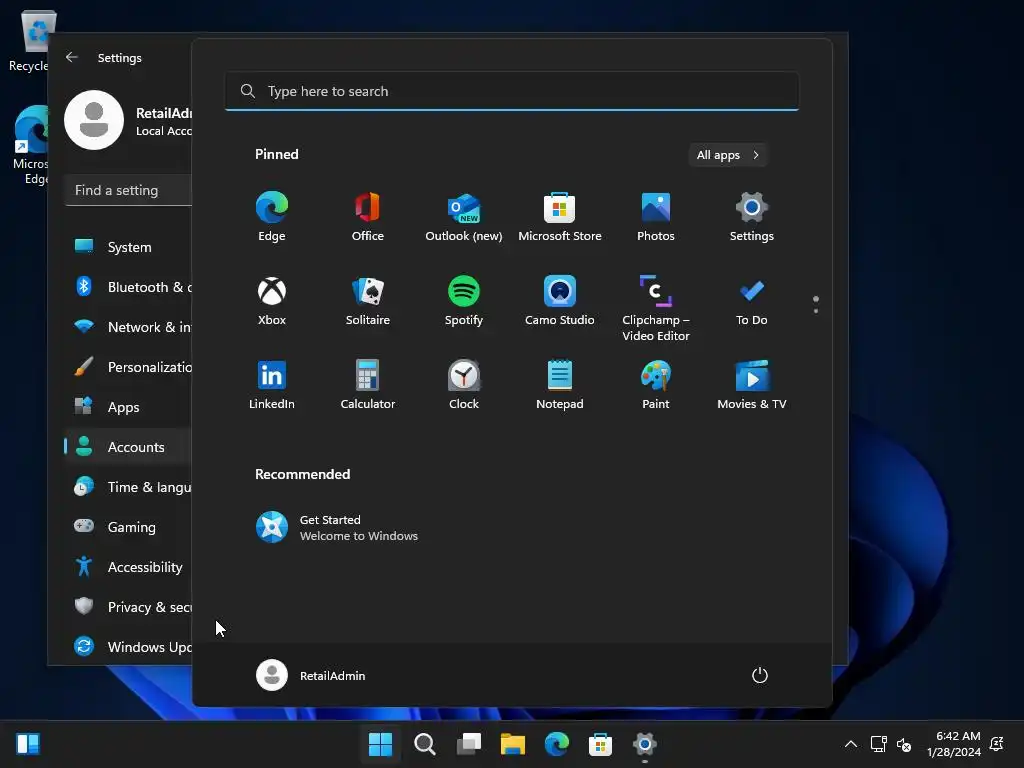Open Outlook (new) from Start
1024x768 pixels.
click(x=464, y=217)
